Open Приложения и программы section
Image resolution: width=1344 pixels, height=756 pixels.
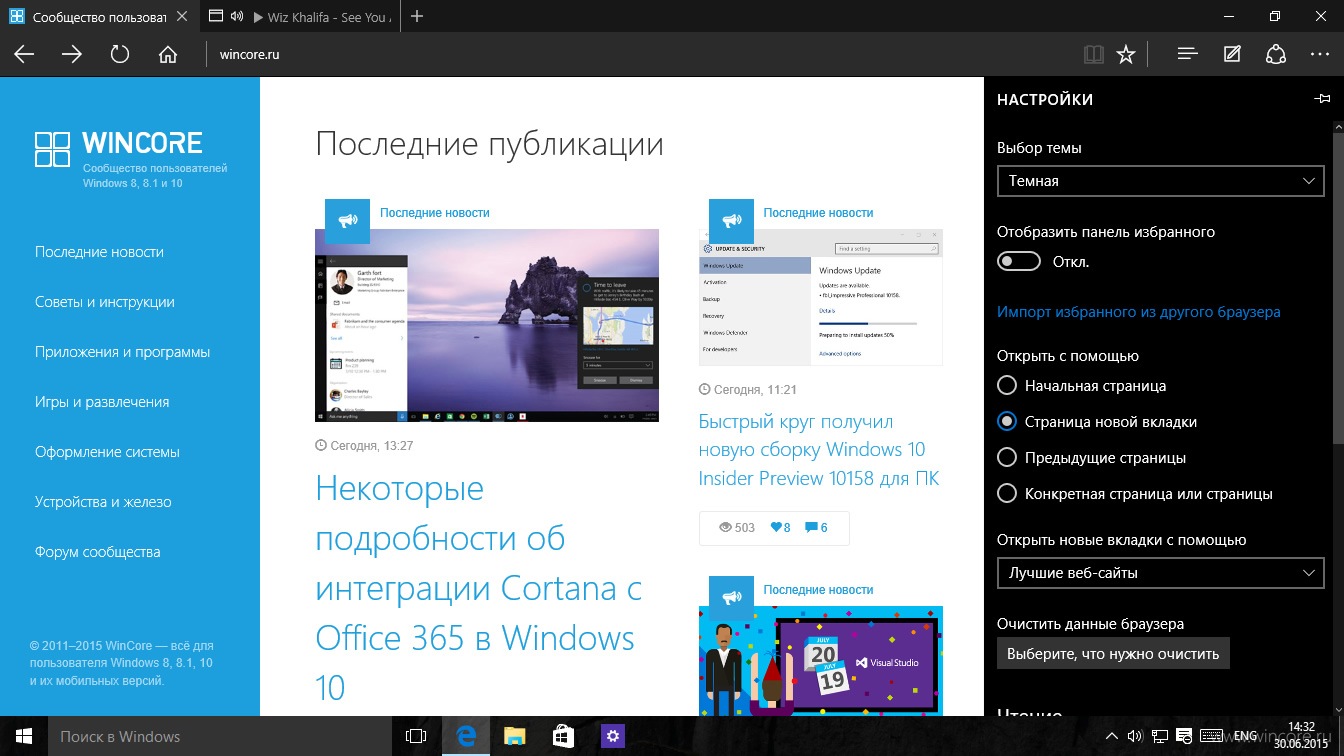coord(122,352)
